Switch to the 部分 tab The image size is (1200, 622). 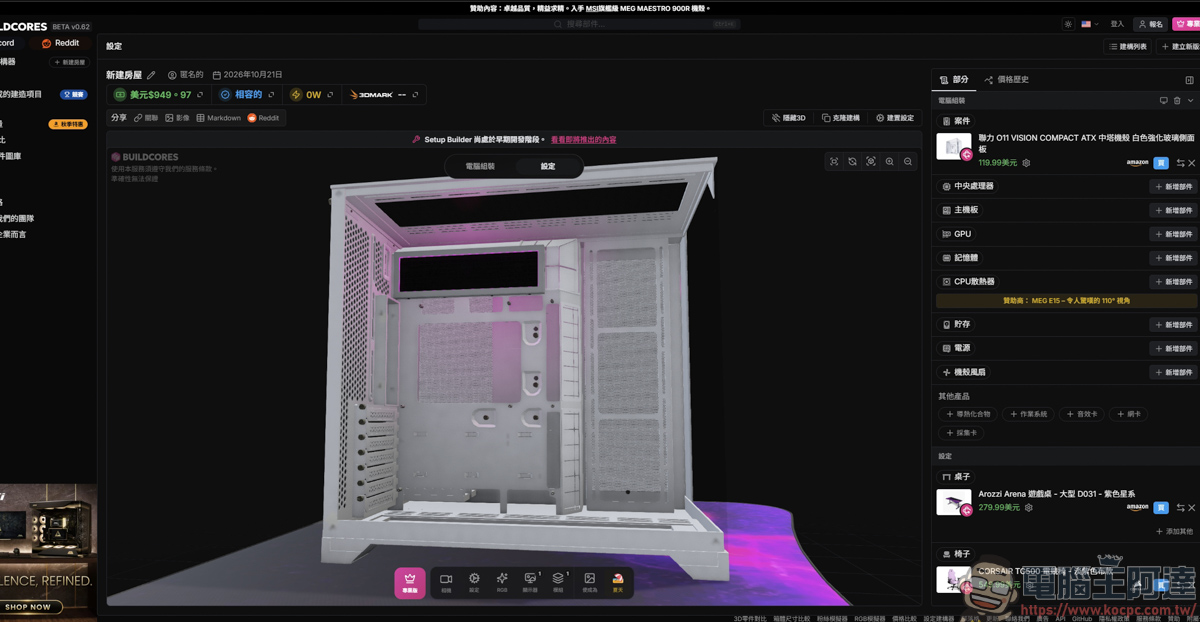(x=954, y=79)
